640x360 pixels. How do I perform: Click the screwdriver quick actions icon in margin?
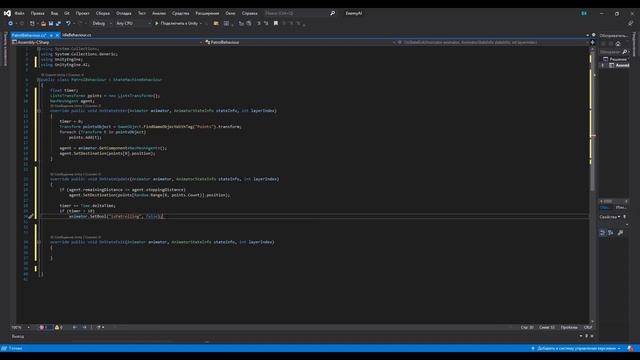[x=31, y=216]
